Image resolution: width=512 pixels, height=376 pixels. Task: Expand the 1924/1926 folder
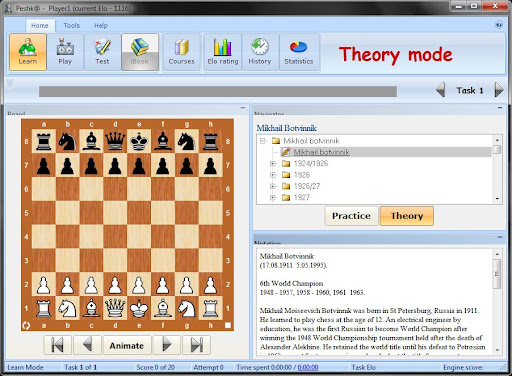click(273, 163)
